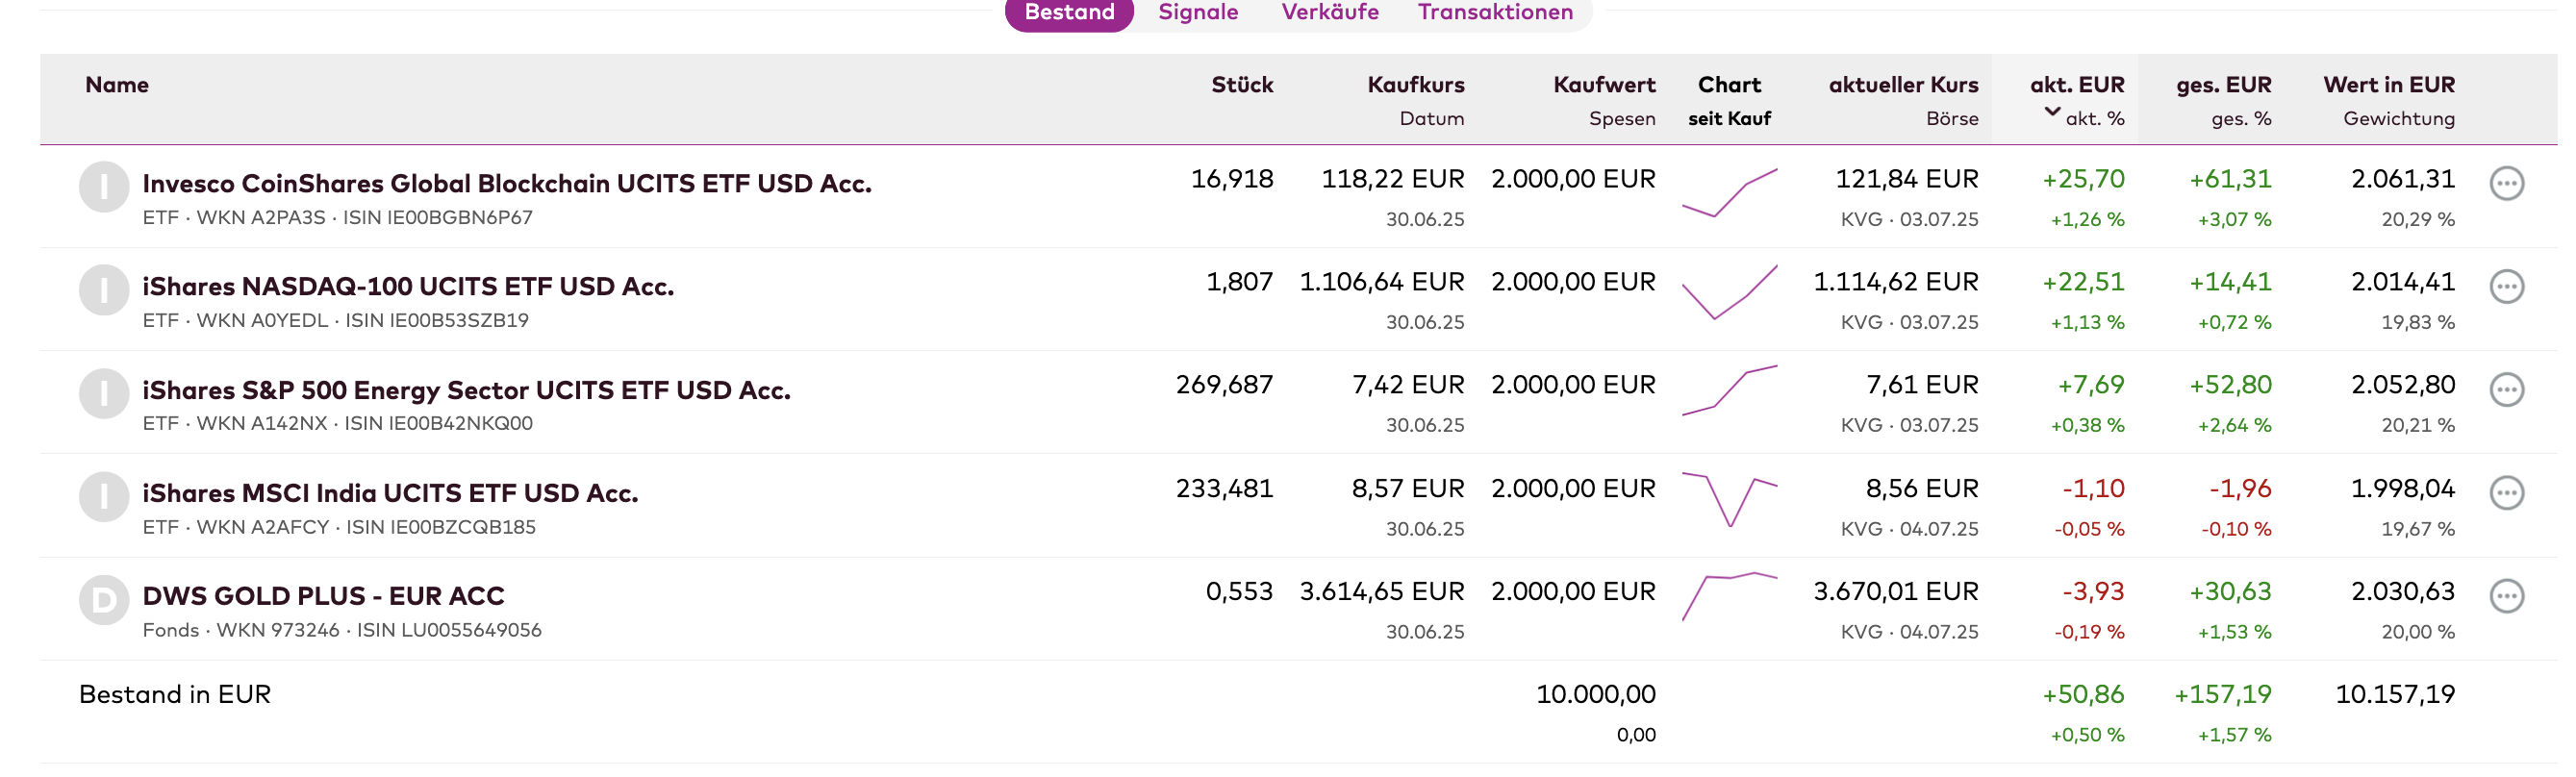Open iShares S&P 500 Energy Sector ETF link

coord(466,390)
